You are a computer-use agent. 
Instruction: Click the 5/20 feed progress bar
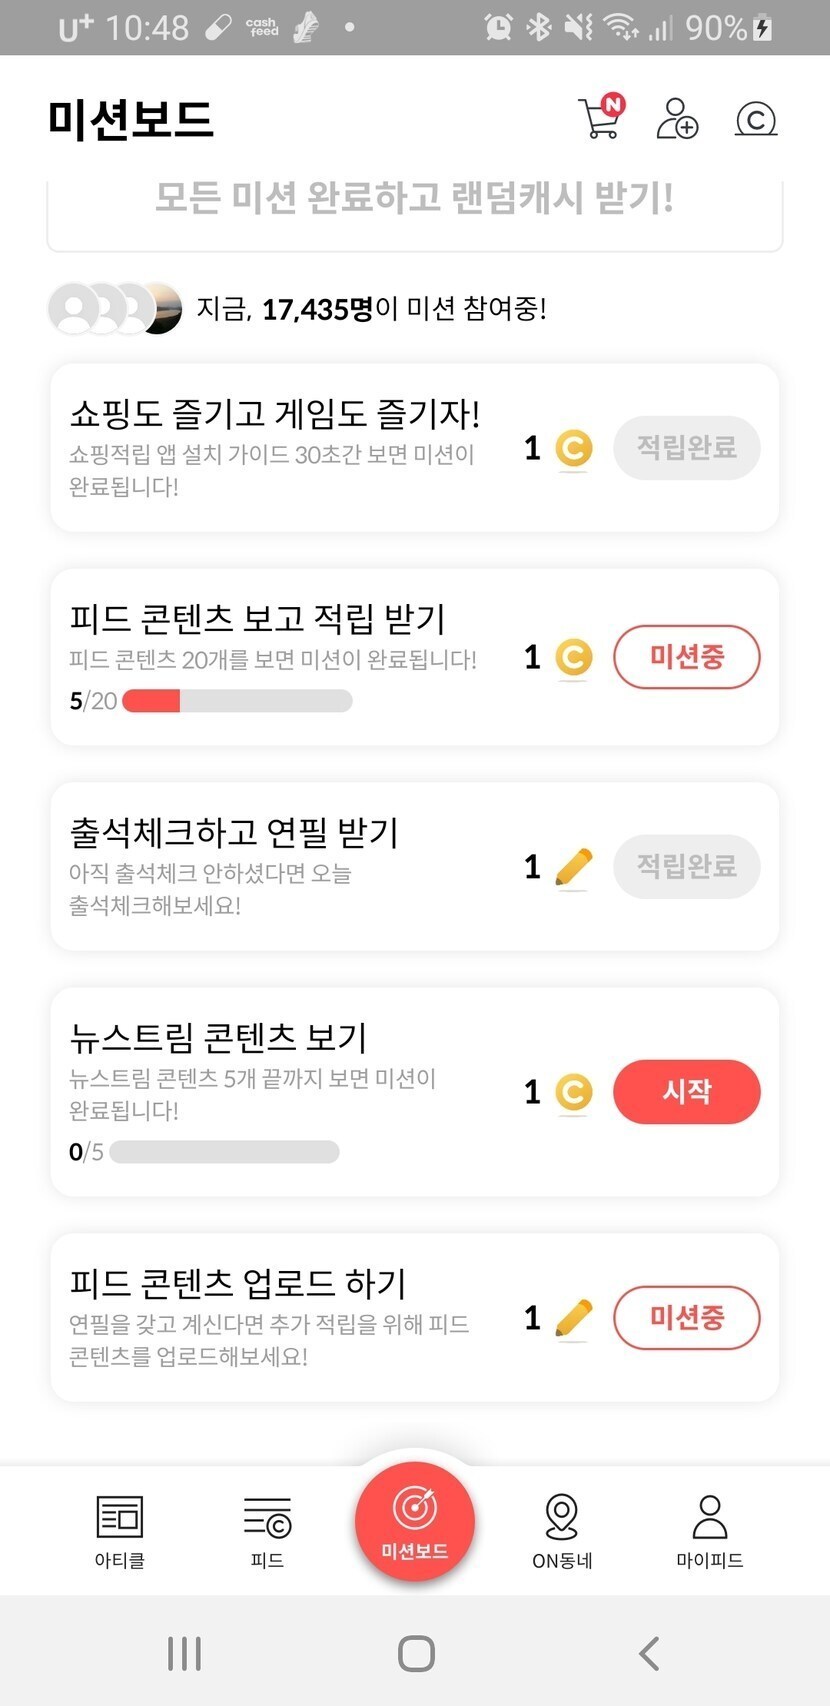pos(237,701)
